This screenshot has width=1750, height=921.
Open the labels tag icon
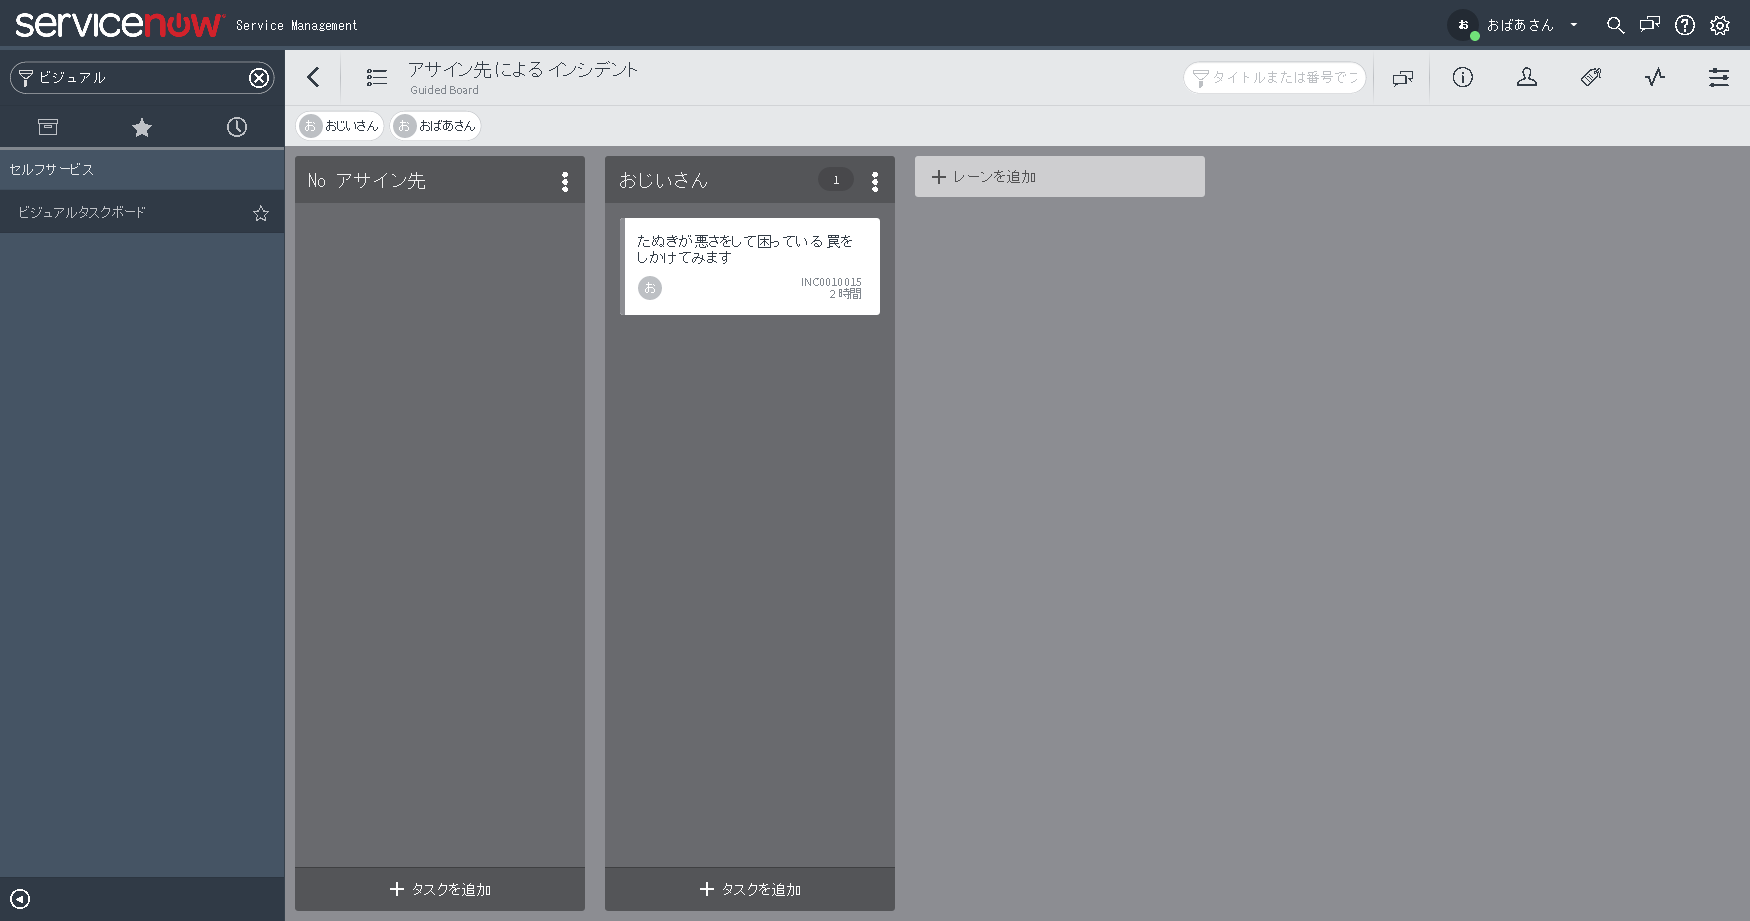point(1591,77)
